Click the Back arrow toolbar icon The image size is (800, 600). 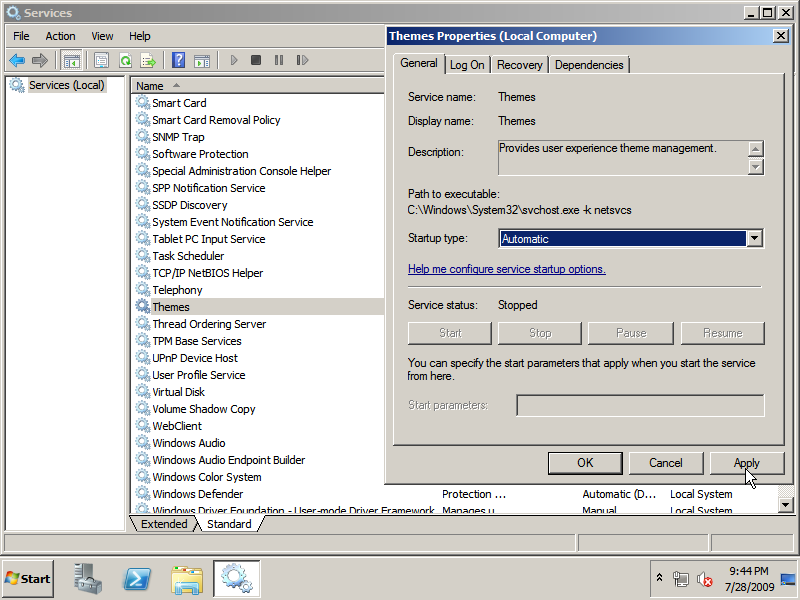tap(17, 61)
